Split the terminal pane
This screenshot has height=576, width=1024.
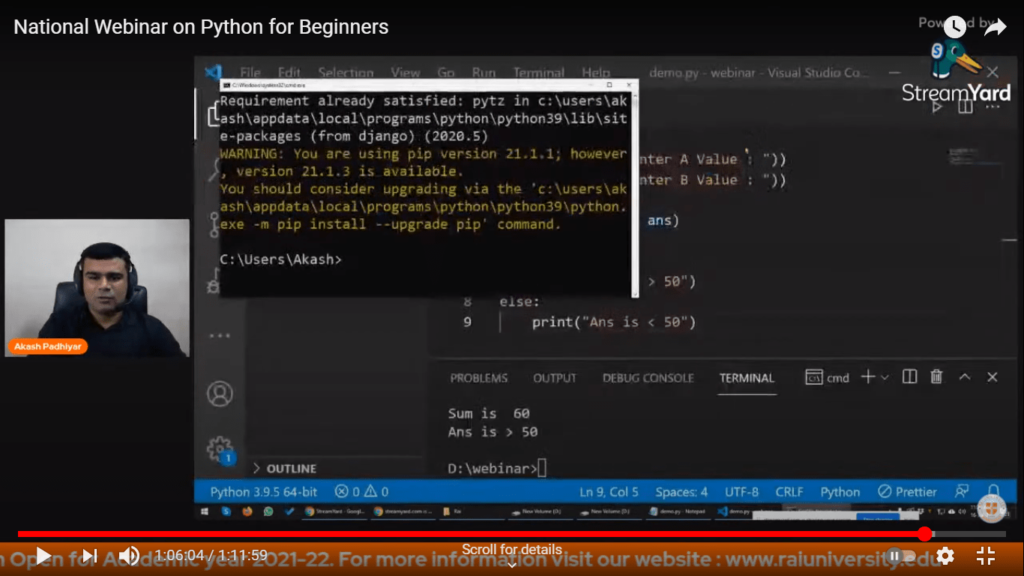click(x=909, y=377)
